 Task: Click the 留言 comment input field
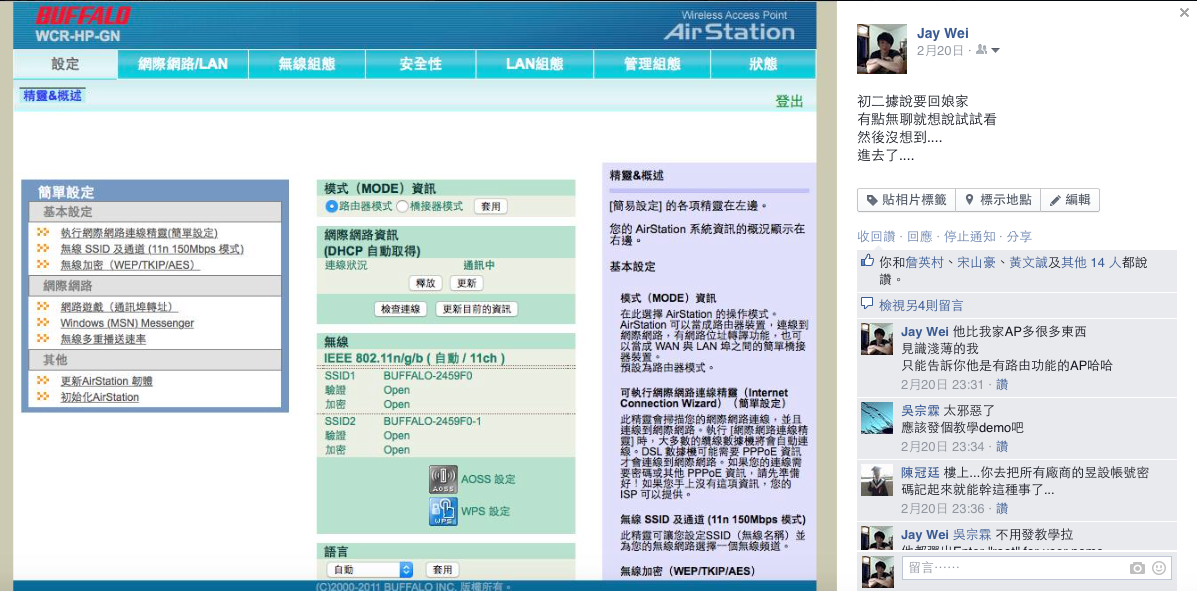coord(1037,568)
